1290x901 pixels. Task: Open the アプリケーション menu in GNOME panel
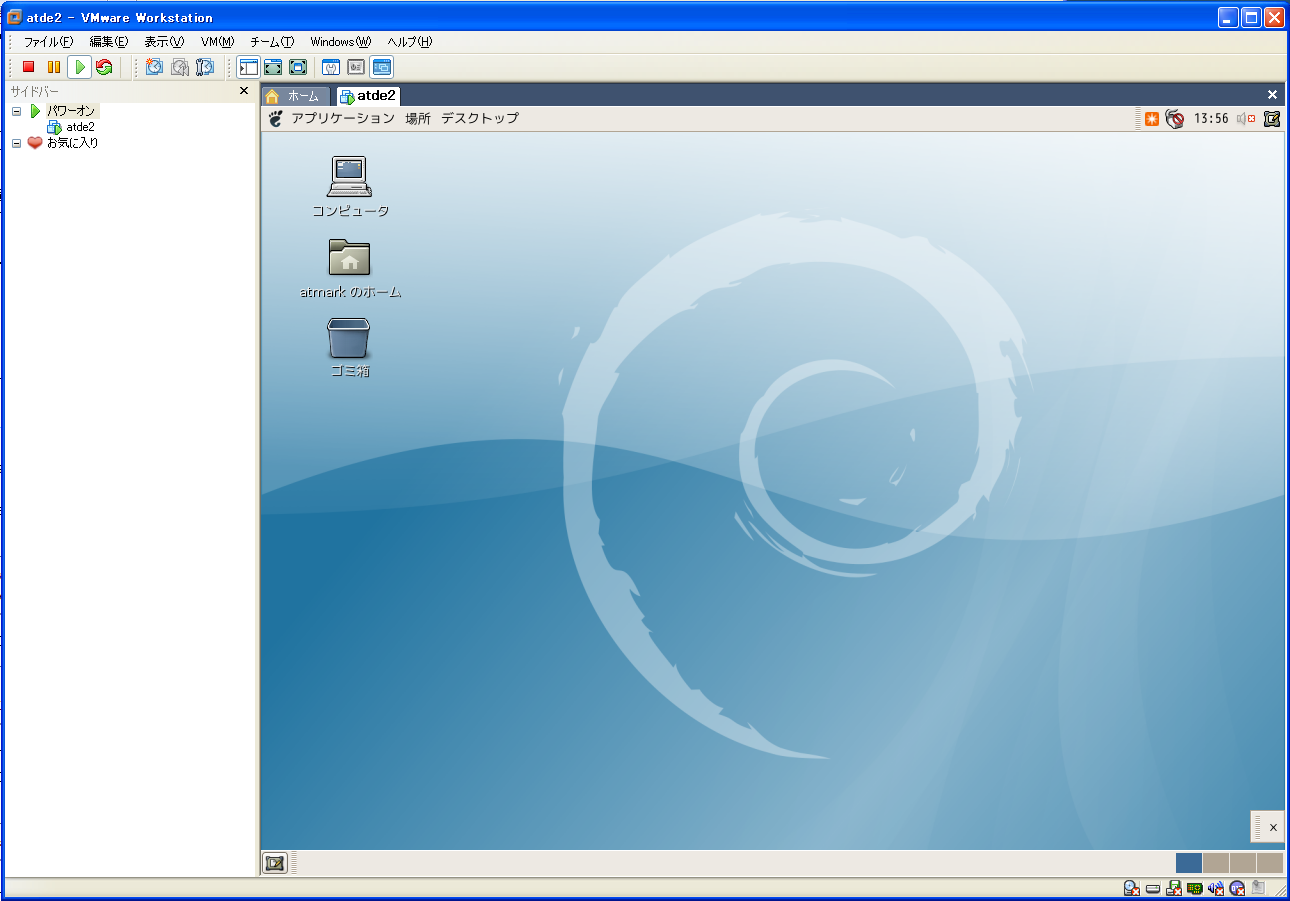[x=342, y=118]
